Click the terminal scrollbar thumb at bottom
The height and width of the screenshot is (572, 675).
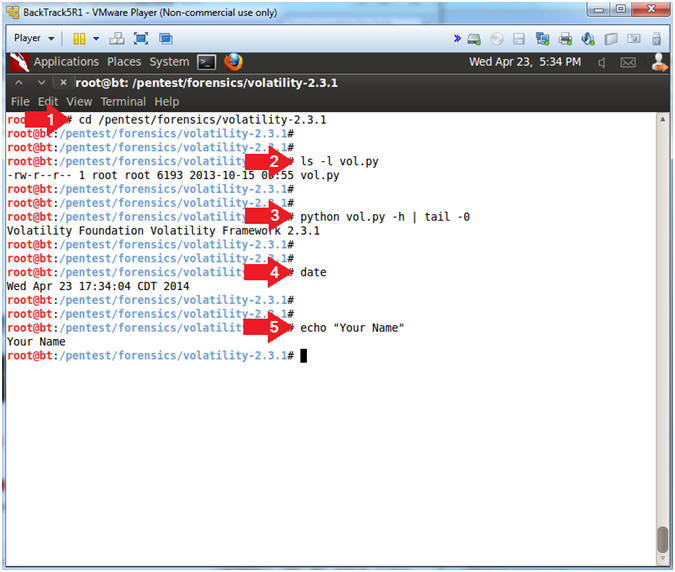663,539
